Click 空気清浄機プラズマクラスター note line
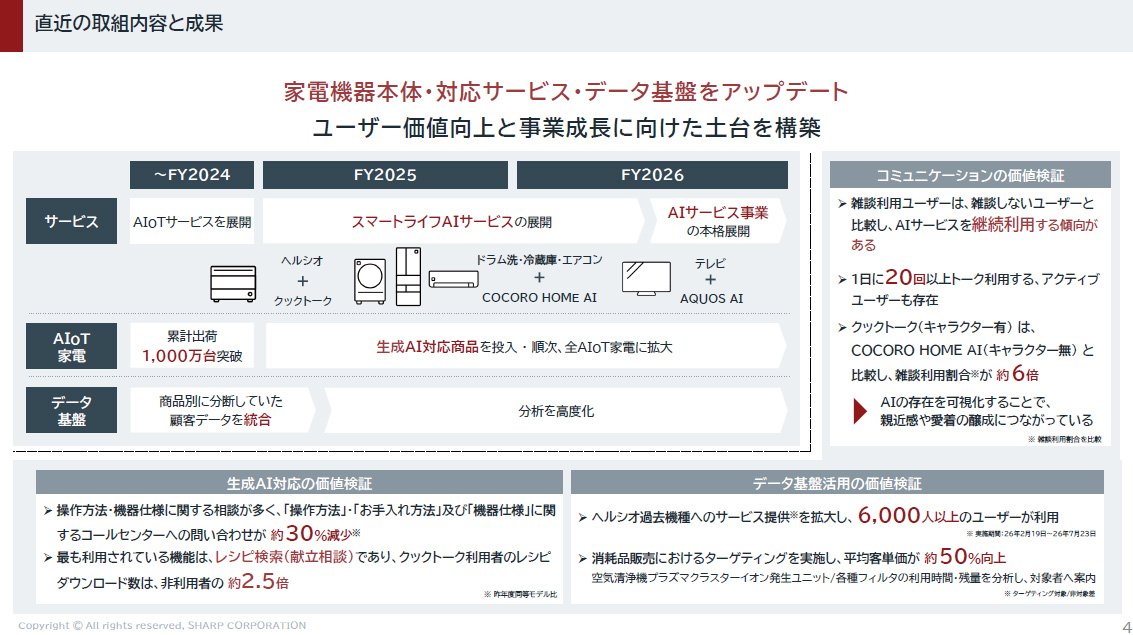This screenshot has height=635, width=1133. coord(843,578)
